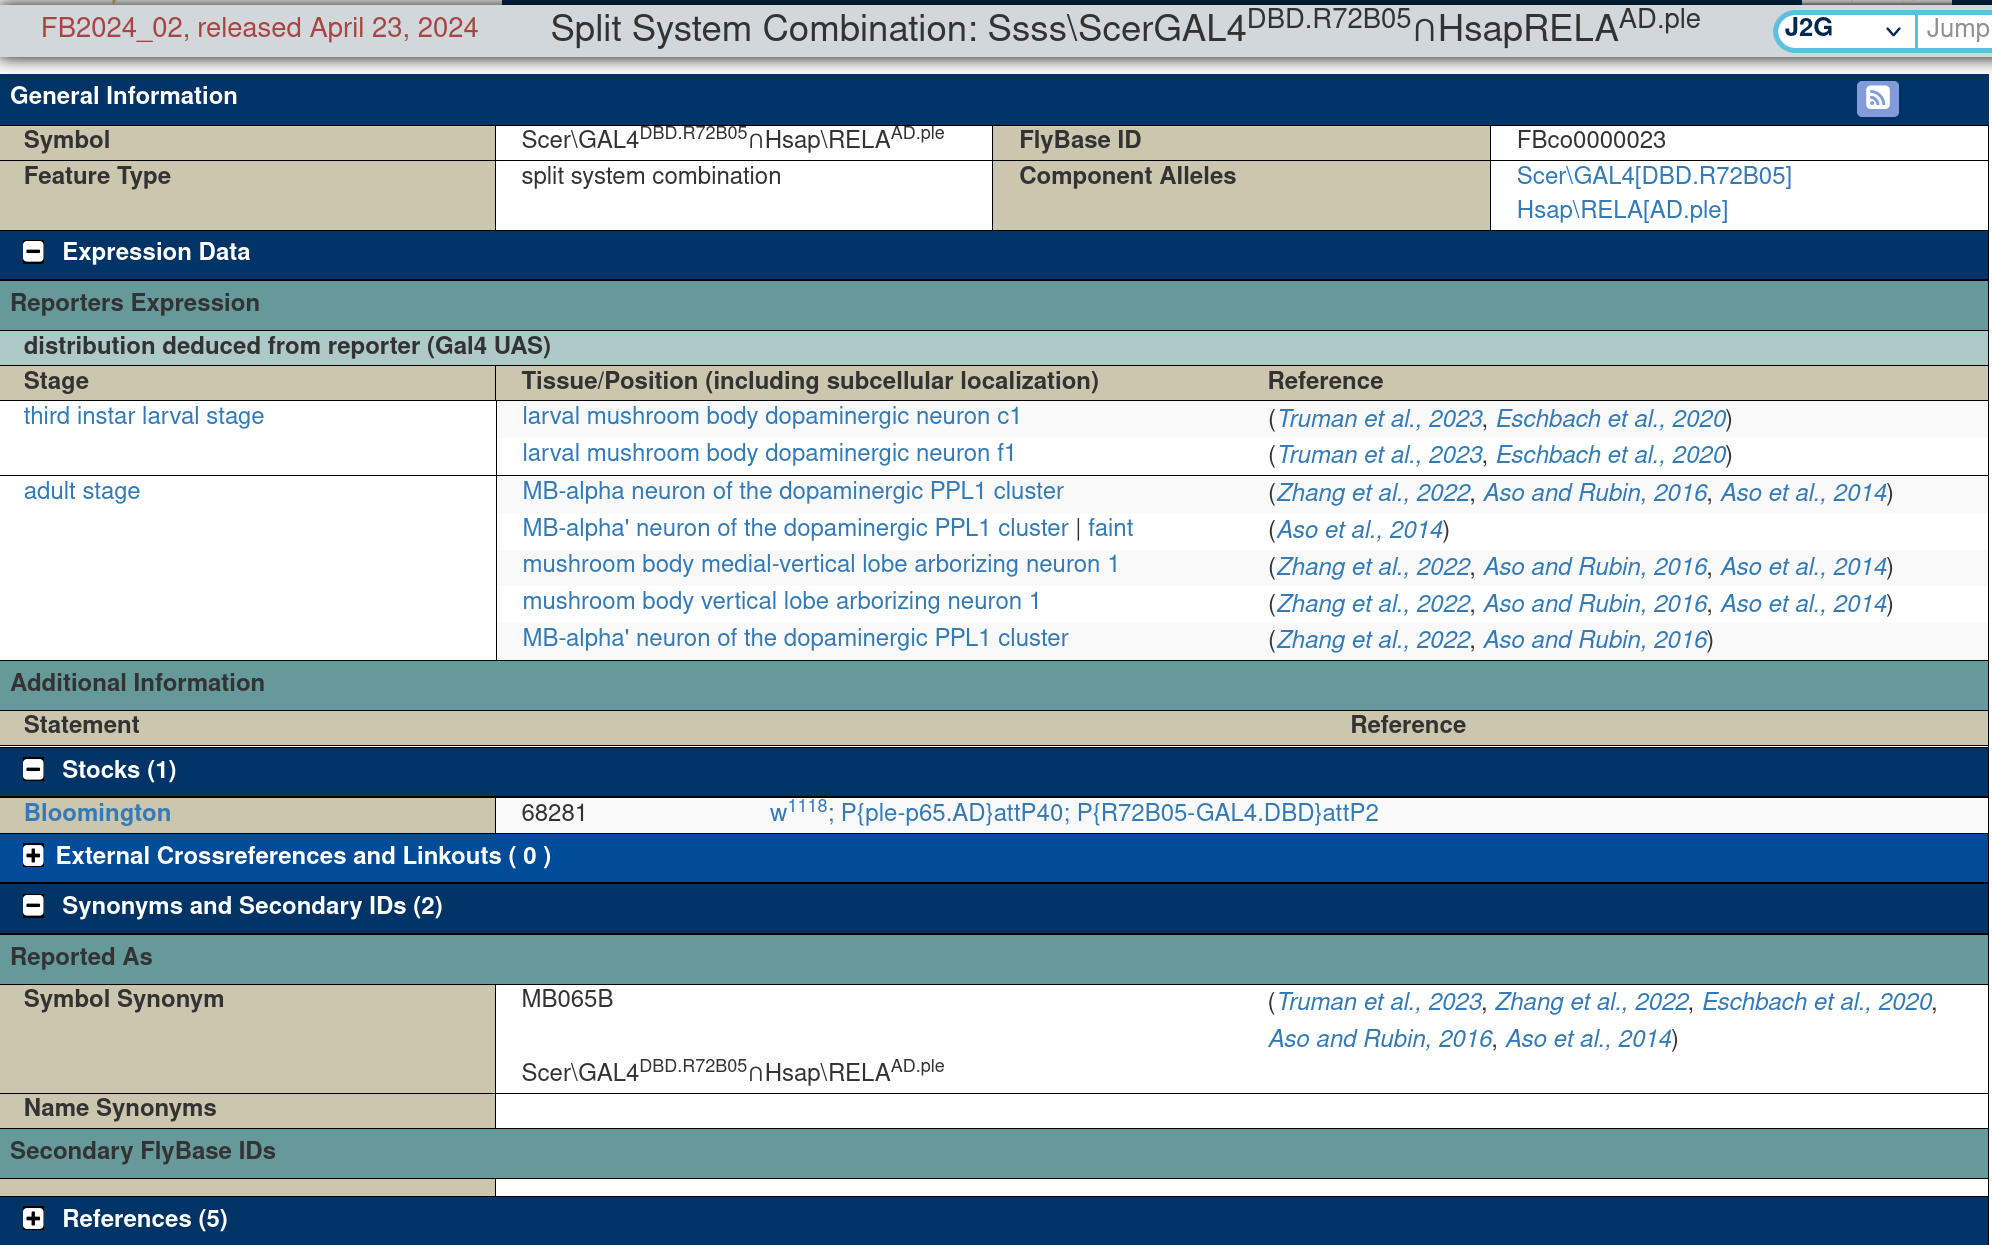1992x1245 pixels.
Task: Open the adult stage link
Action: click(82, 491)
